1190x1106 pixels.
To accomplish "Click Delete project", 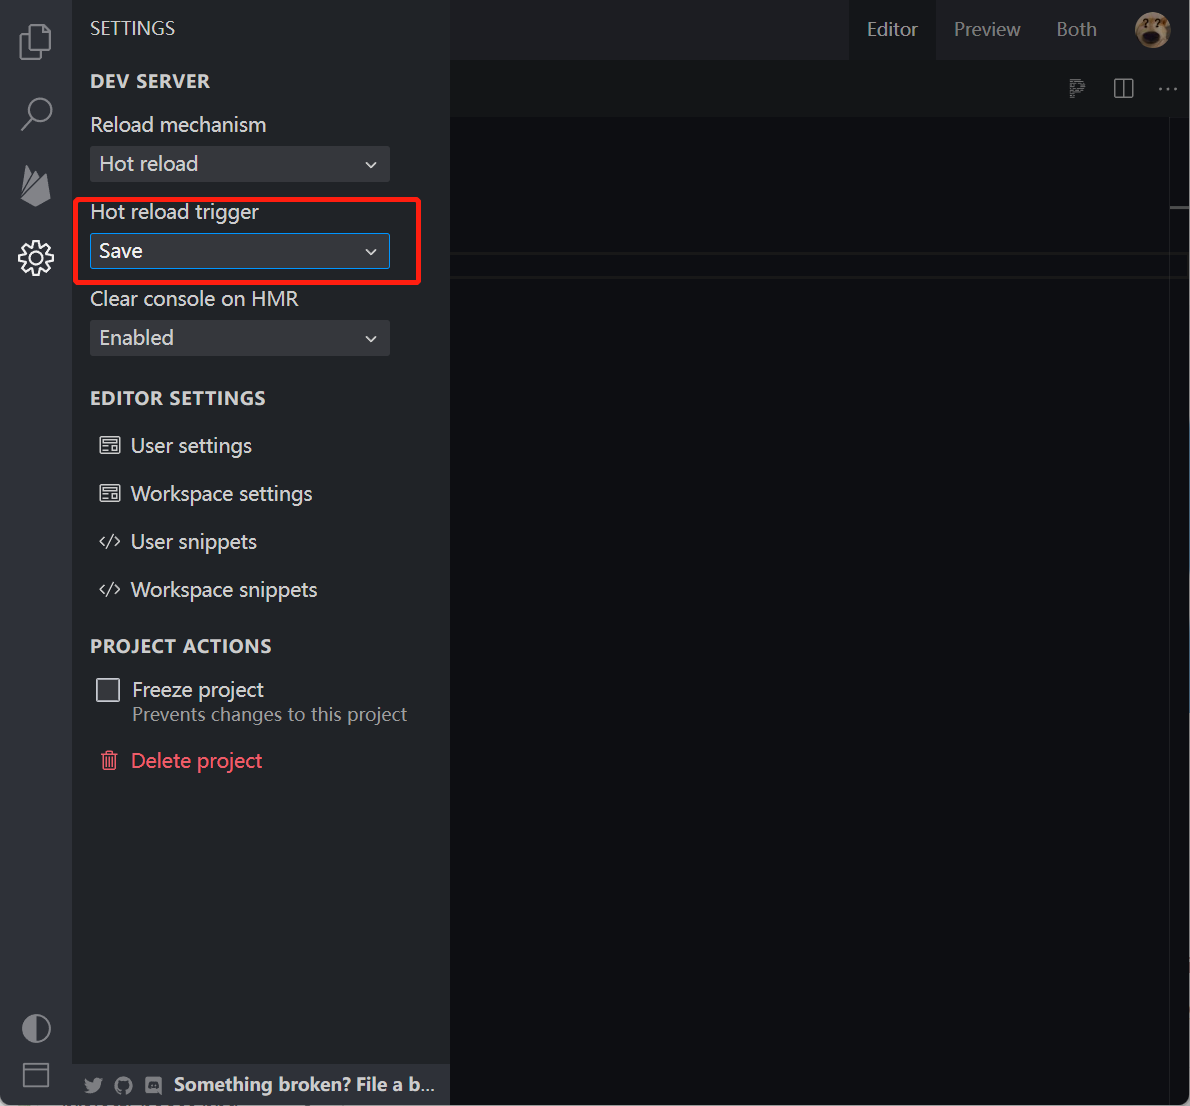I will tap(196, 761).
